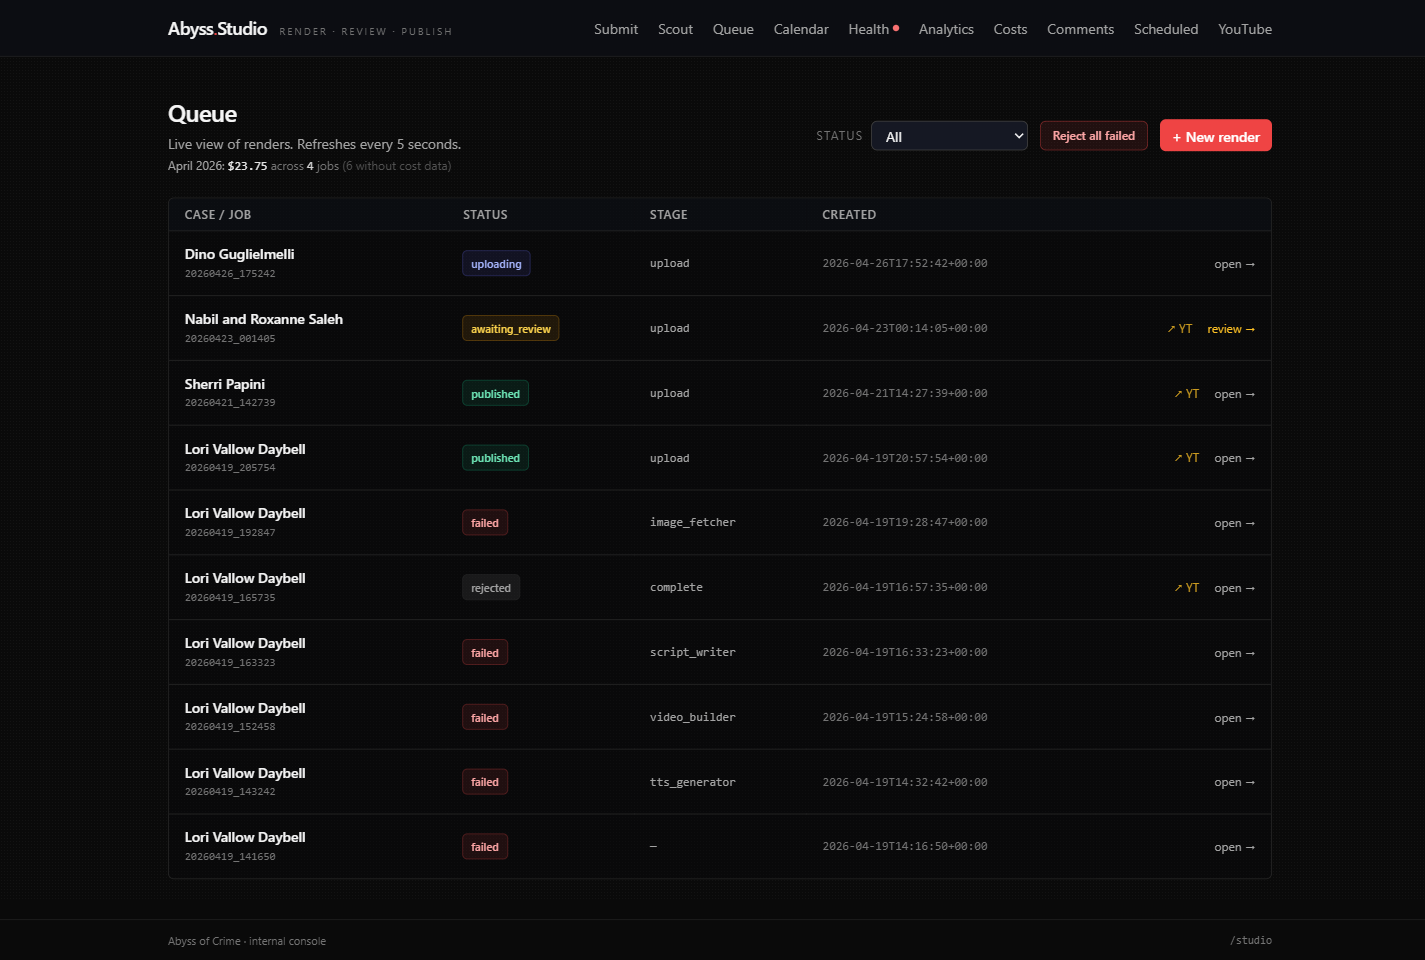This screenshot has width=1425, height=960.
Task: Click the awaiting_review status badge
Action: point(510,329)
